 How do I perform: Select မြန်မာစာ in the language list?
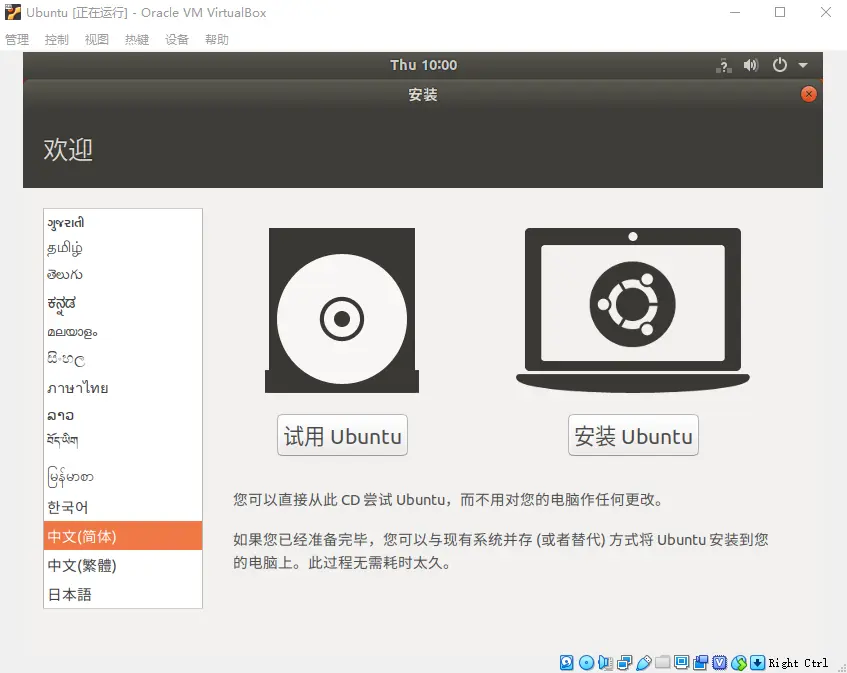tap(123, 476)
